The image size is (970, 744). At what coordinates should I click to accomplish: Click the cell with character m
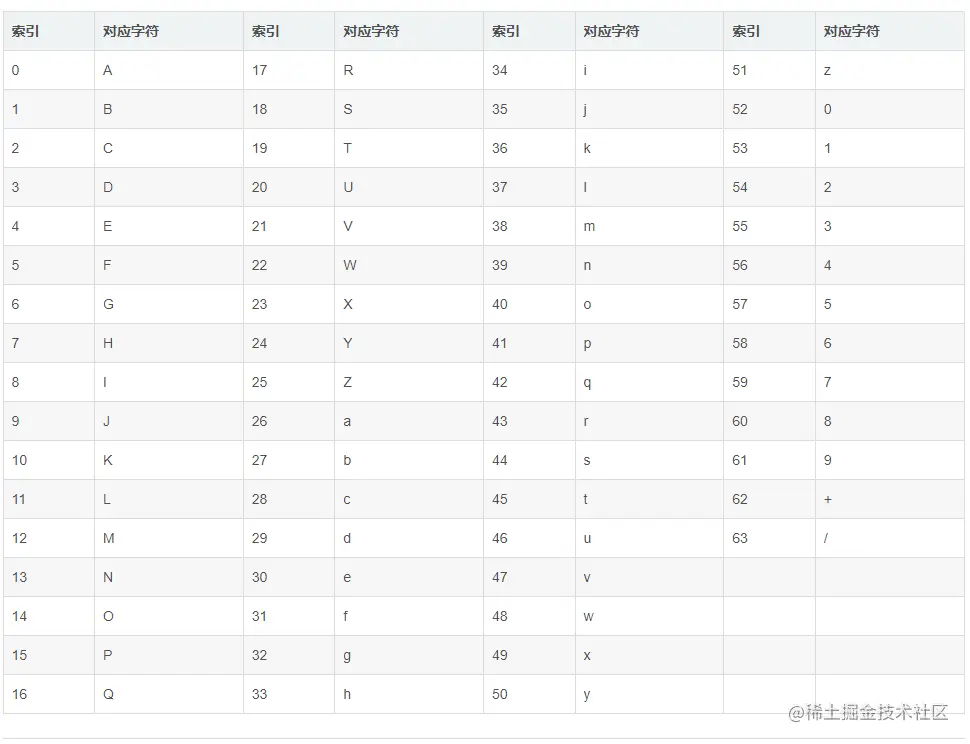click(649, 226)
